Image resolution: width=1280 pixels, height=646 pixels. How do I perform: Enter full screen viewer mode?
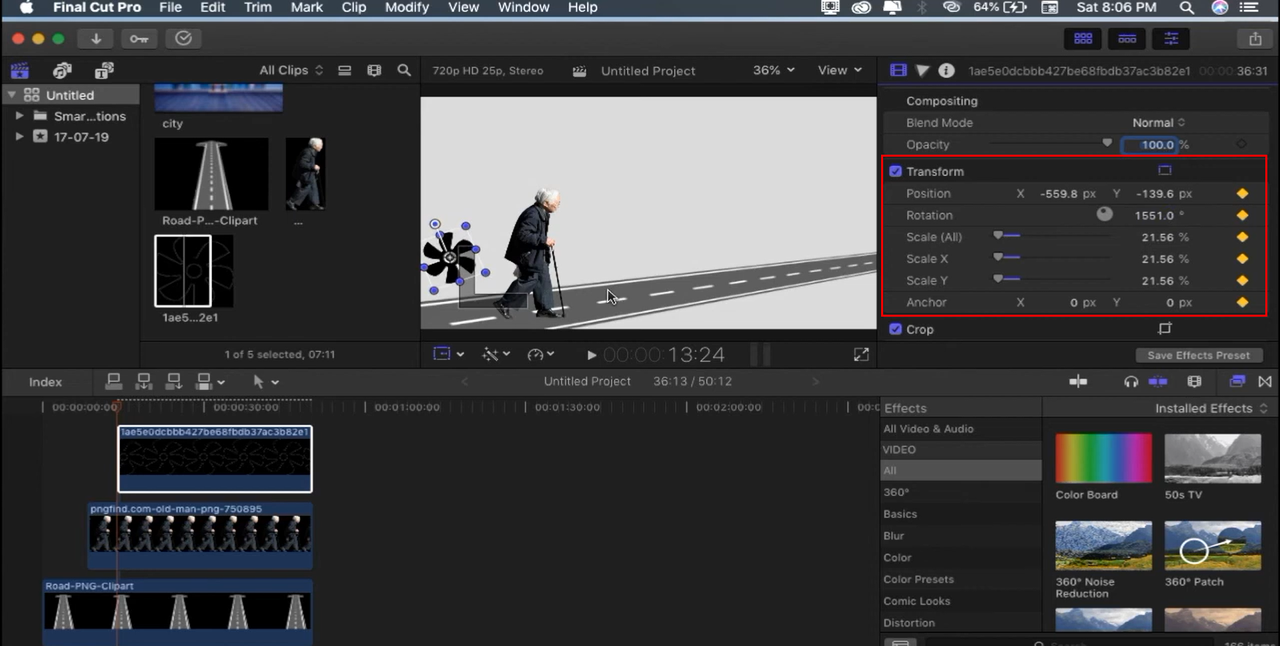(861, 355)
